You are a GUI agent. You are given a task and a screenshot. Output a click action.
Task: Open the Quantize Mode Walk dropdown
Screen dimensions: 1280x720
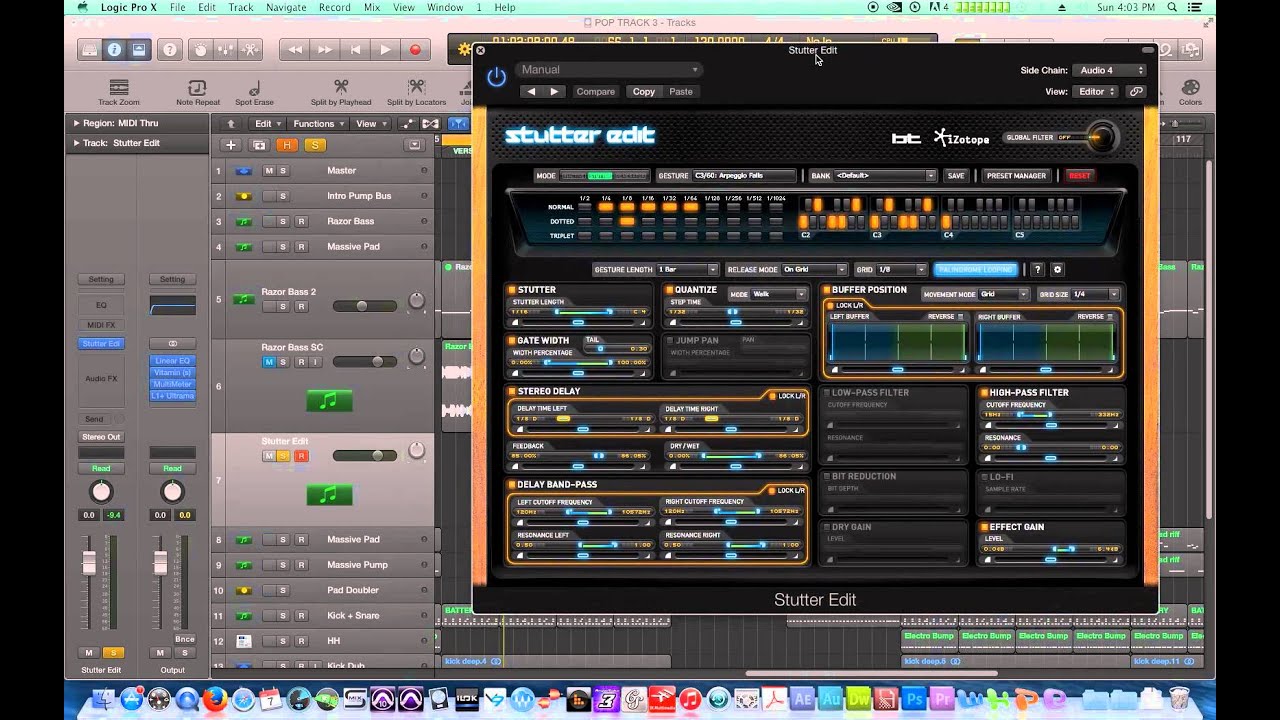tap(779, 294)
